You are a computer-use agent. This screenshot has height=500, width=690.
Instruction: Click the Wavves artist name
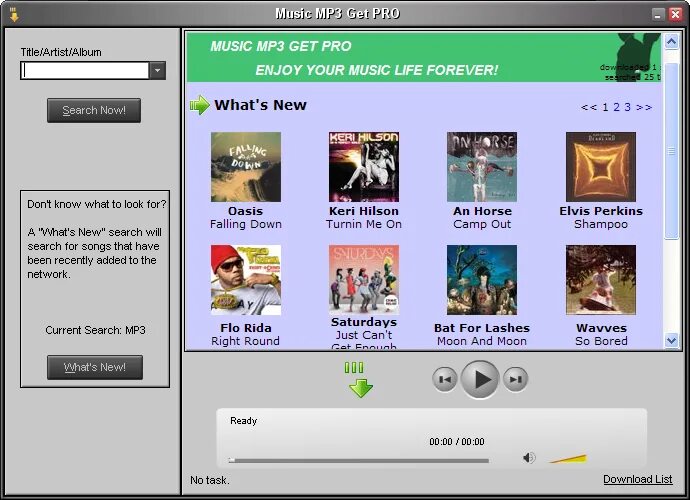601,328
